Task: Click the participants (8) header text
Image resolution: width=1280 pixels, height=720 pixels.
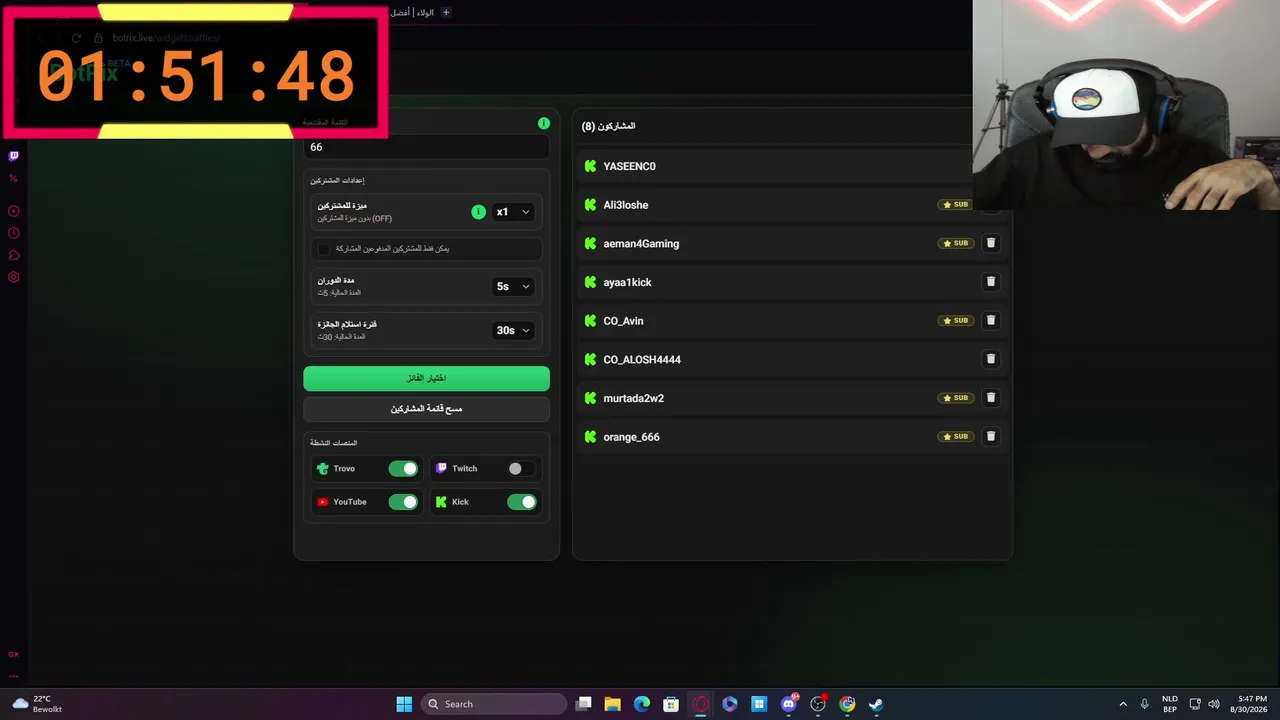Action: [608, 126]
